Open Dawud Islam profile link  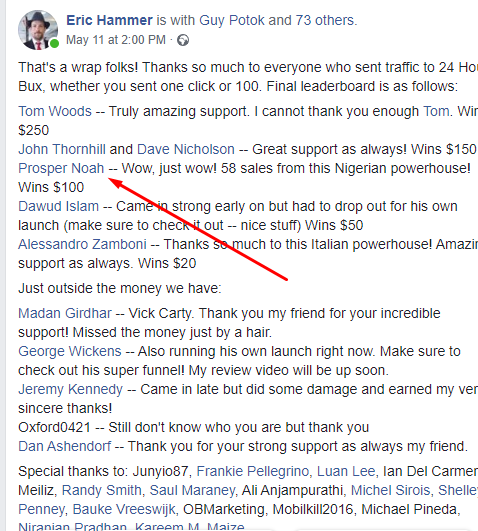(59, 206)
